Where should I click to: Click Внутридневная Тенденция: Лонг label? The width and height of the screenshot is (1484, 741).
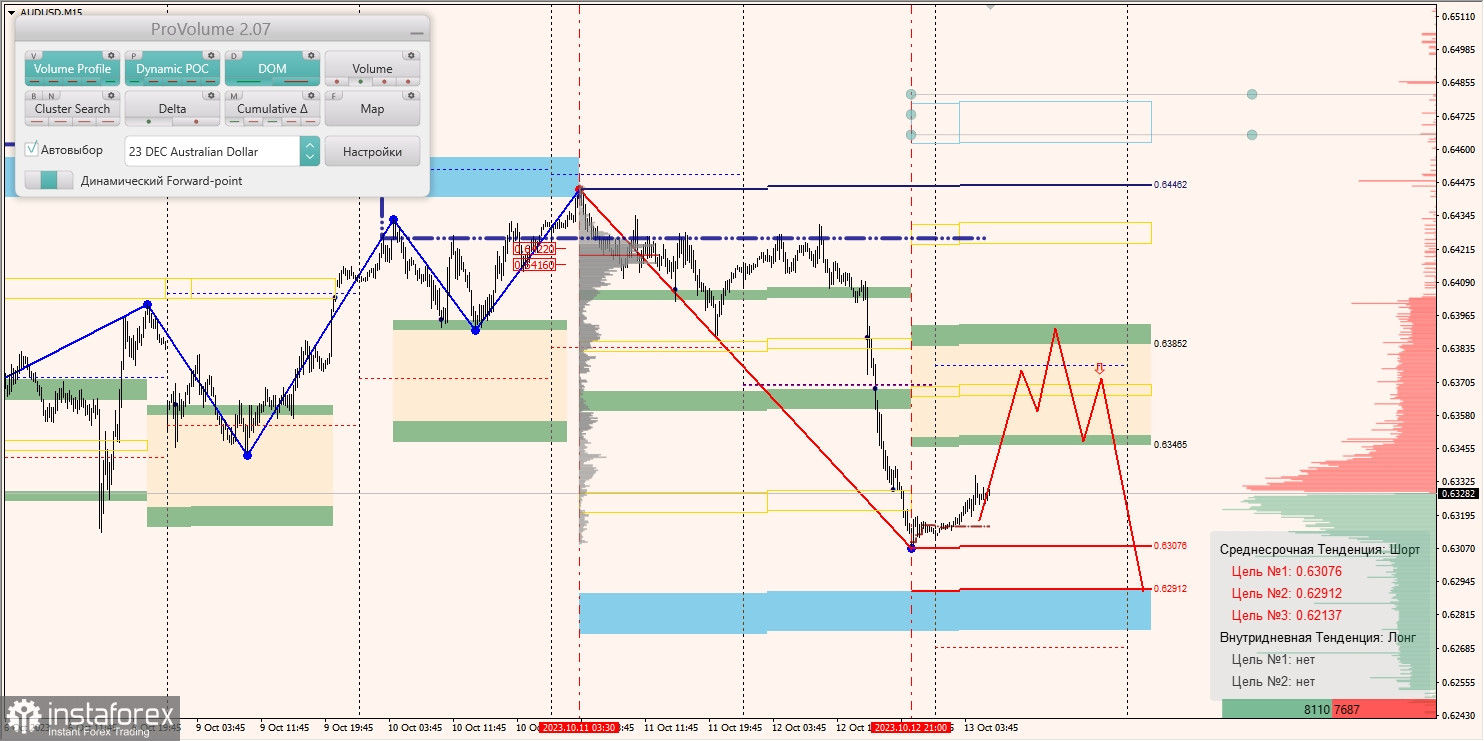pyautogui.click(x=1318, y=637)
